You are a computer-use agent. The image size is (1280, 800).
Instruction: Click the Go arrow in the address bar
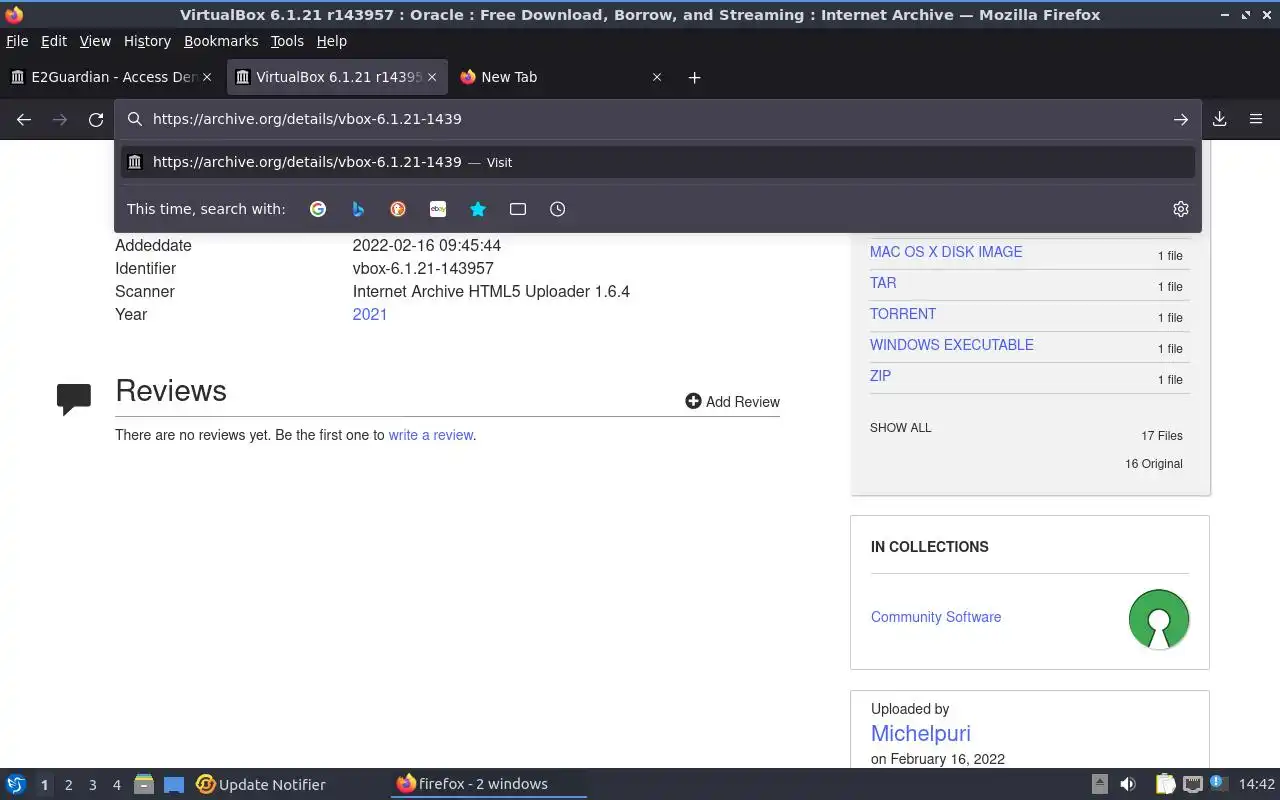pyautogui.click(x=1181, y=119)
